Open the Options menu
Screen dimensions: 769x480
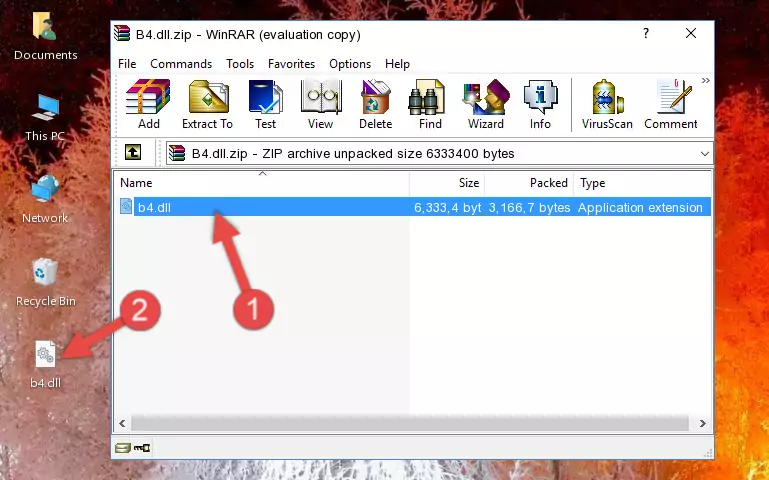350,64
